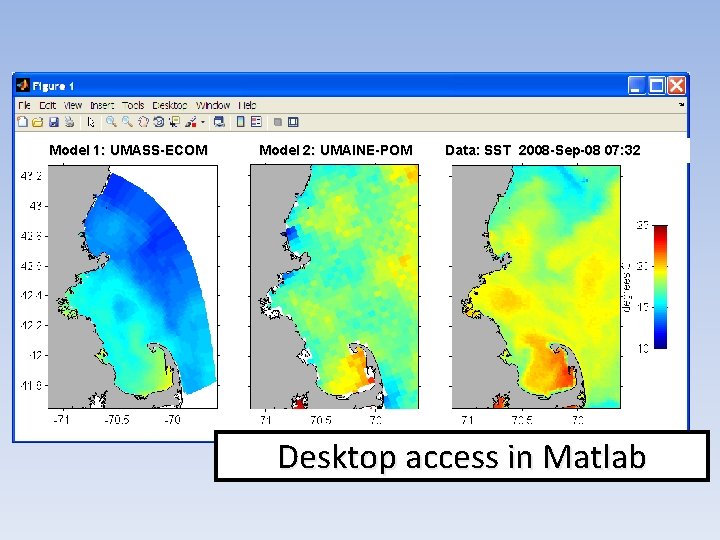
Task: Select the Rotate 3D tool
Action: pyautogui.click(x=159, y=122)
